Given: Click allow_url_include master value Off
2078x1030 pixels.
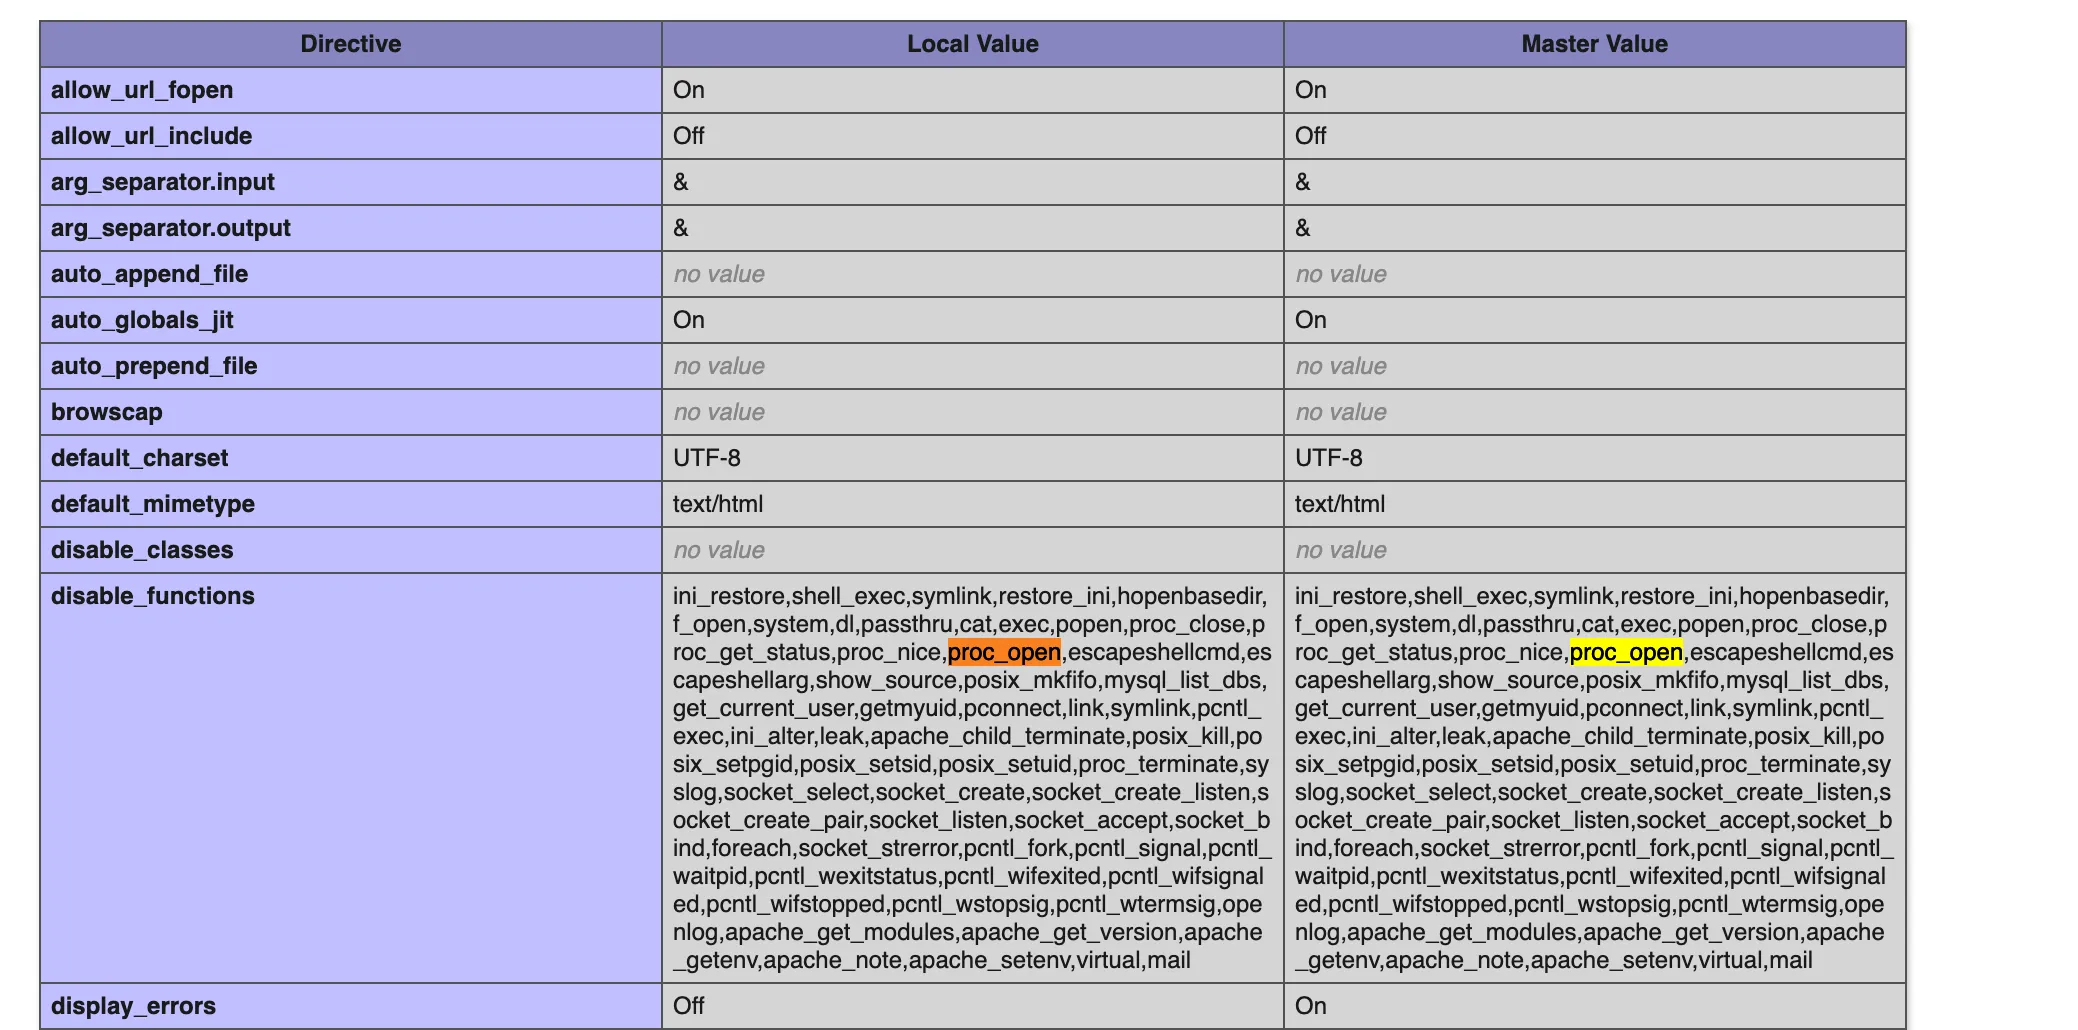Looking at the screenshot, I should point(1311,136).
